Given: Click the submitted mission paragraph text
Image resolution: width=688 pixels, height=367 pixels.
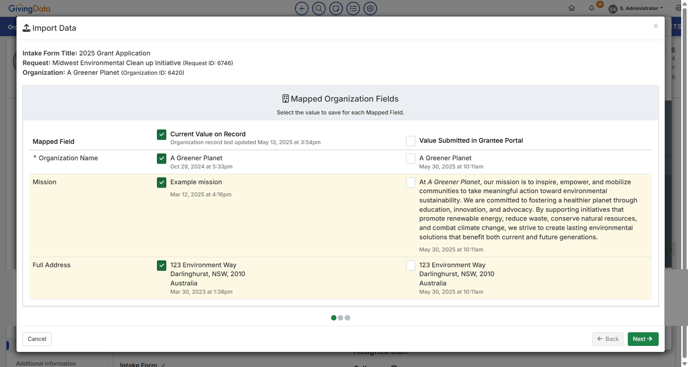Looking at the screenshot, I should pyautogui.click(x=528, y=209).
